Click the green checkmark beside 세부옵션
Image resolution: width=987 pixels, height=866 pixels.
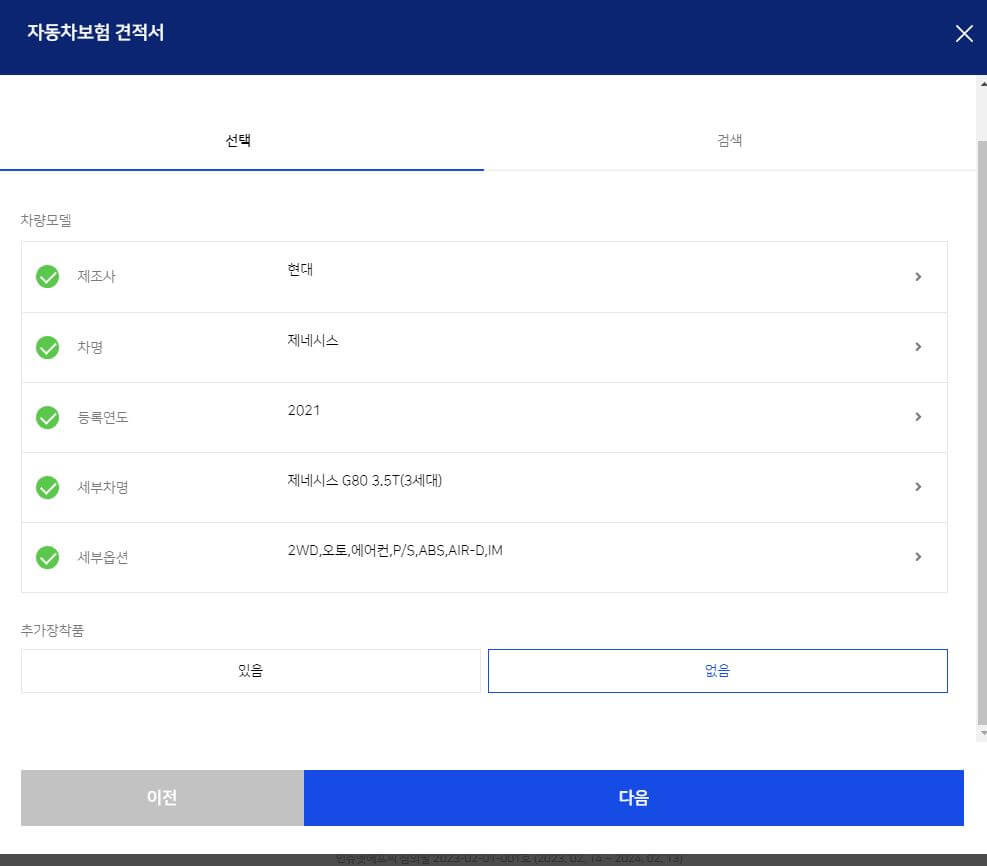click(x=47, y=557)
